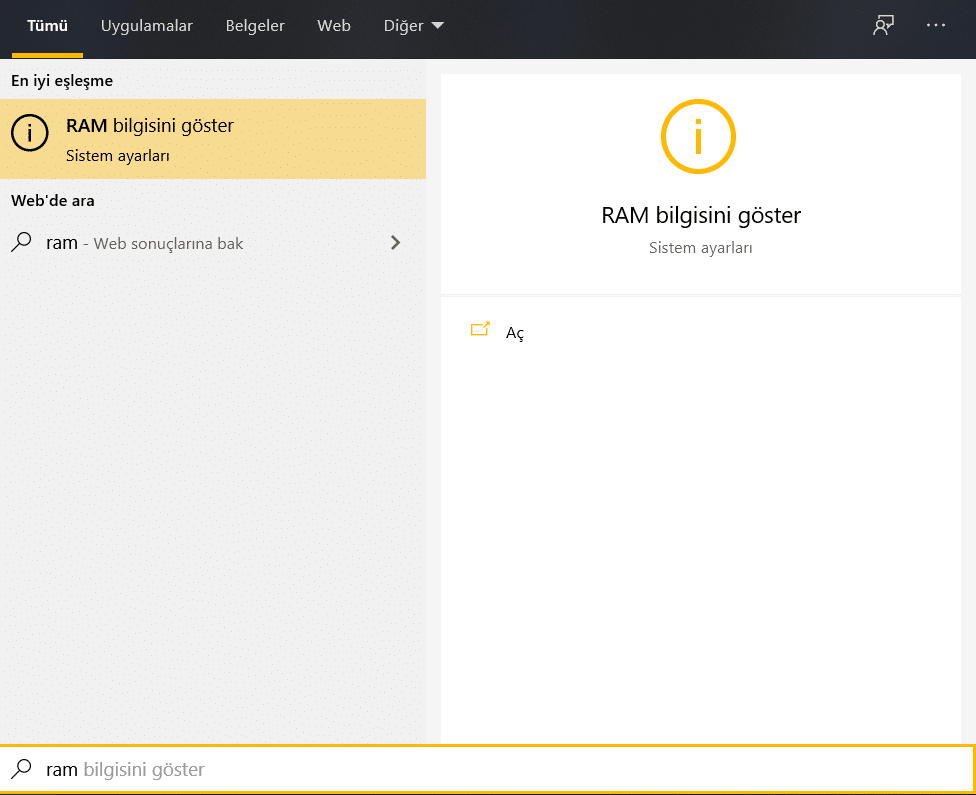Select the magnifier icon in the search box
The image size is (976, 795).
[x=22, y=769]
